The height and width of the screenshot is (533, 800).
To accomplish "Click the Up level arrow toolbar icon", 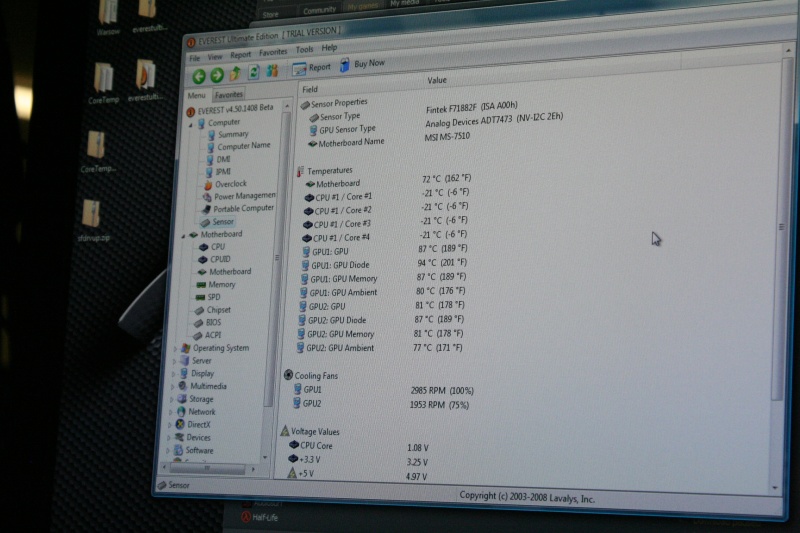I will 235,74.
